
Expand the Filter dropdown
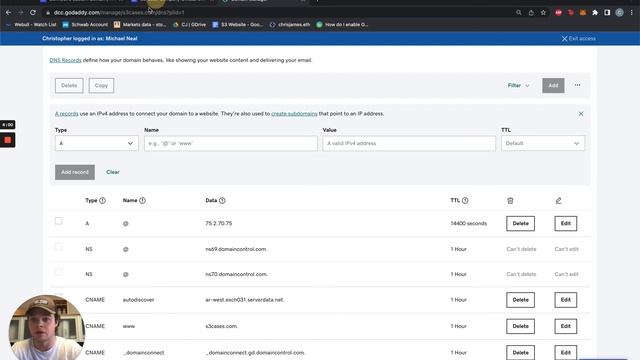(518, 85)
